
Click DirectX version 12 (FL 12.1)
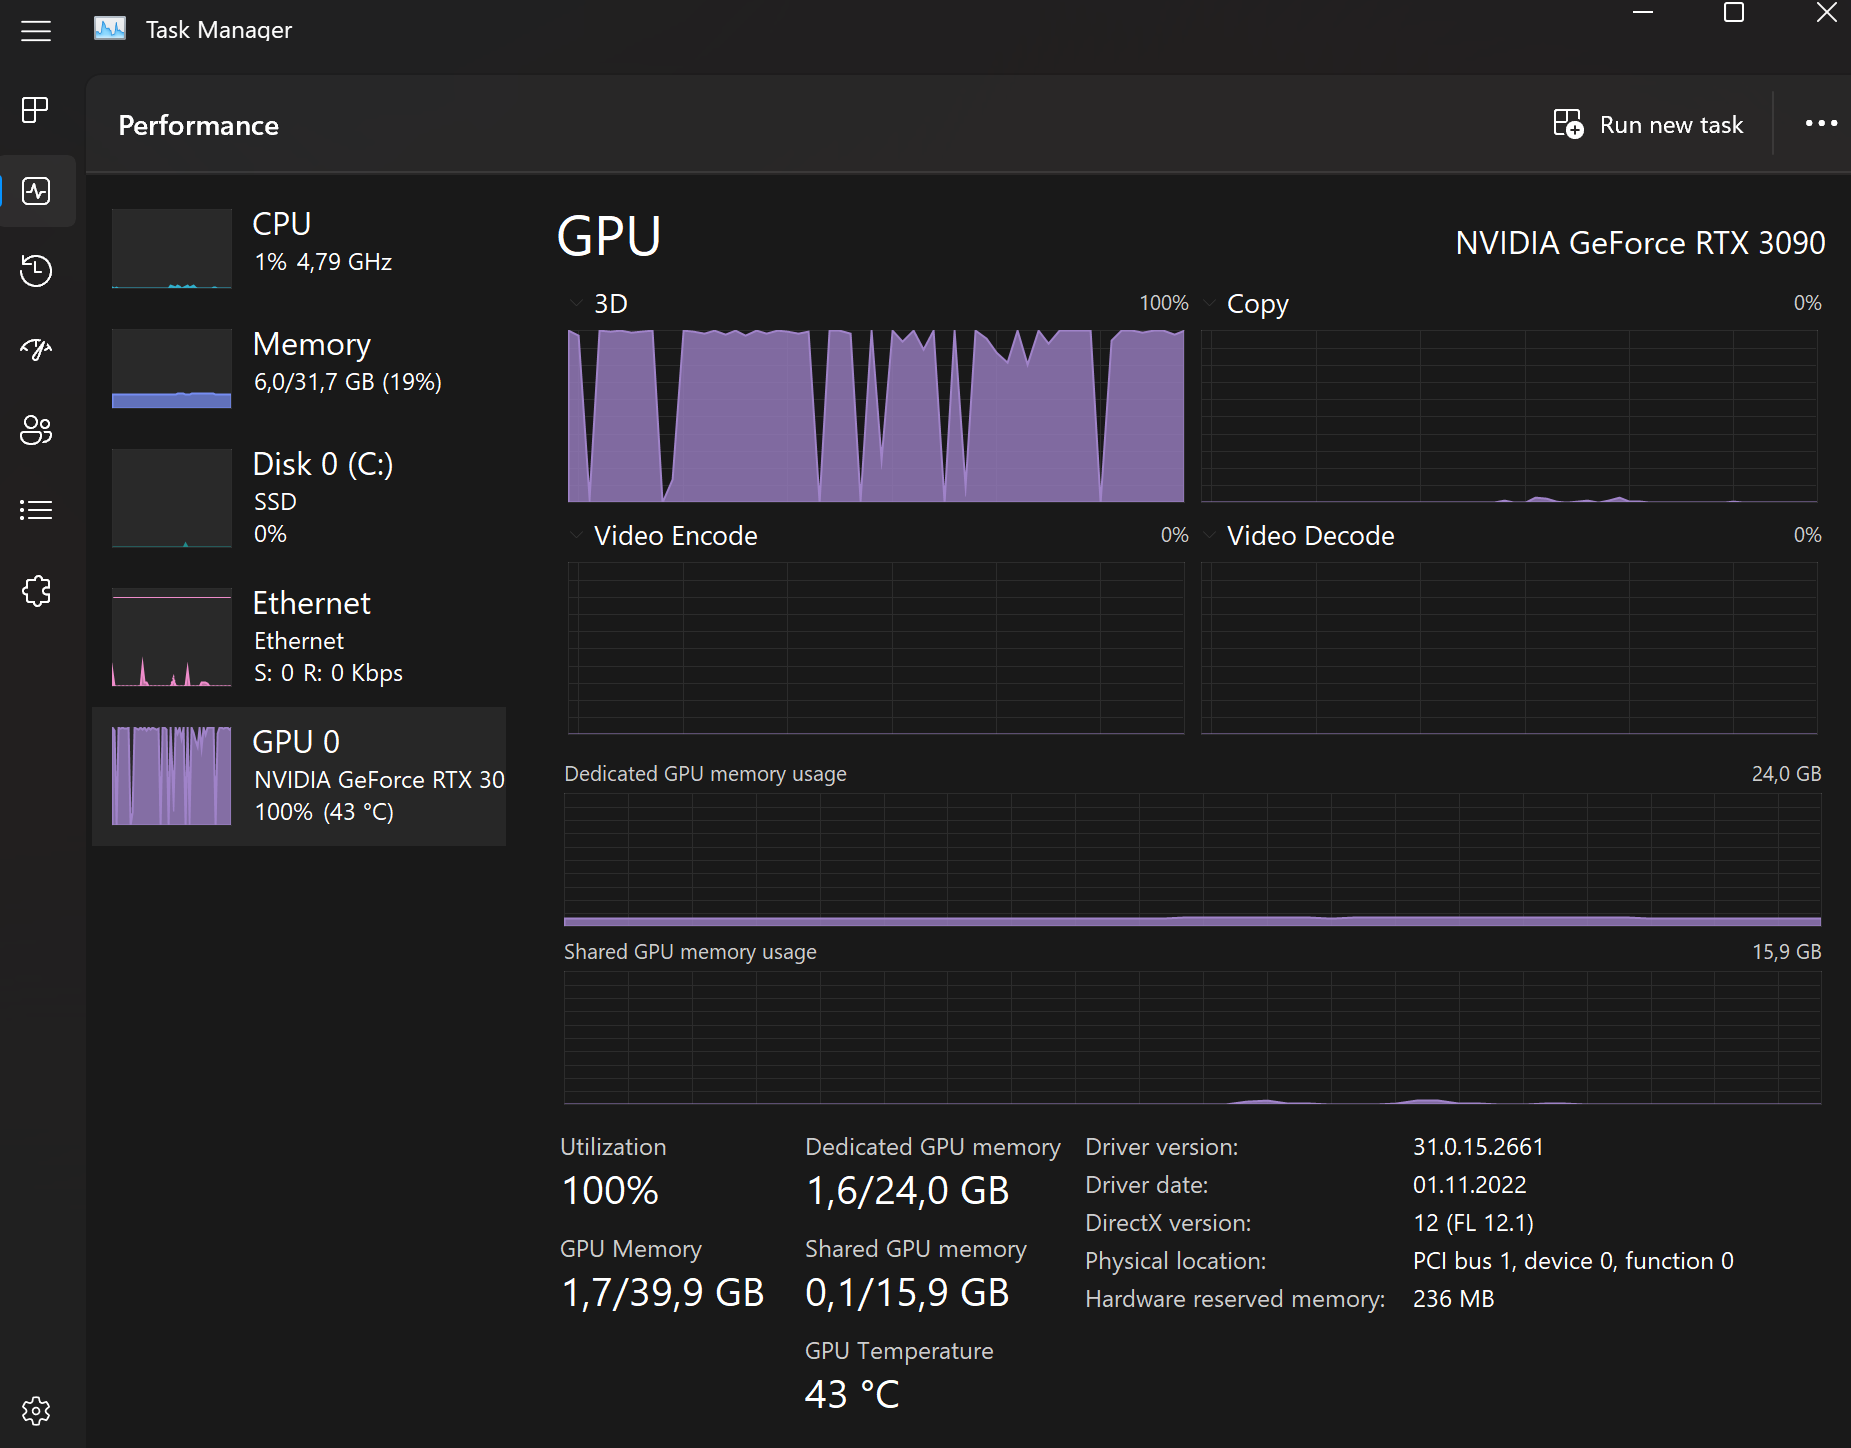(1473, 1223)
